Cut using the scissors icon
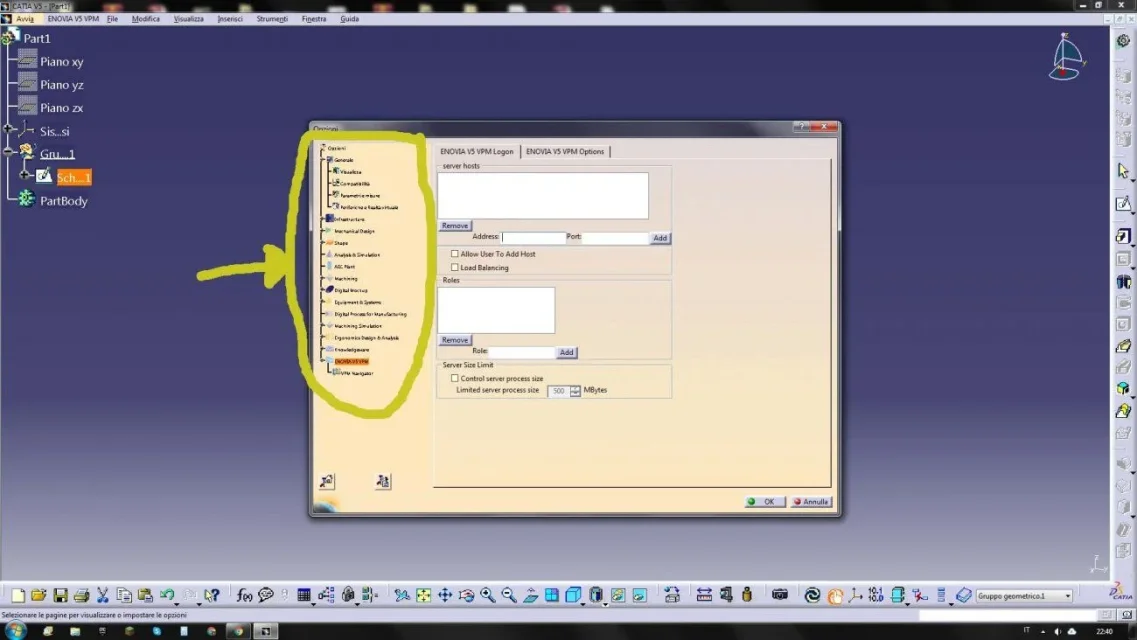1137x640 pixels. [103, 595]
